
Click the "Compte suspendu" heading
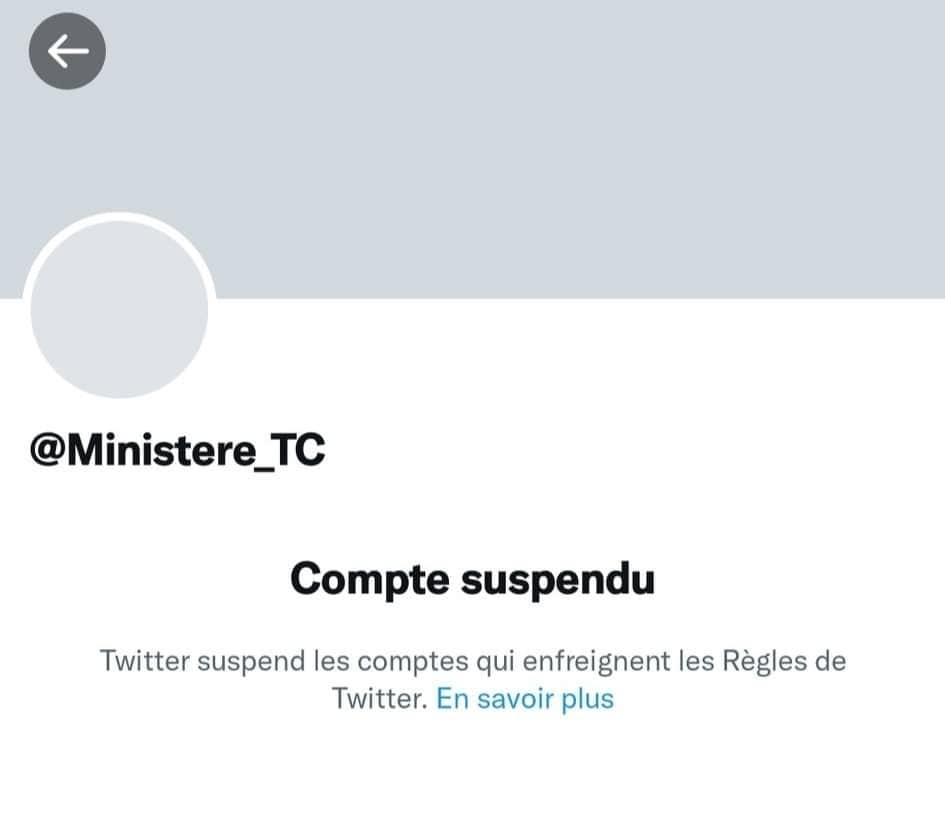point(472,579)
